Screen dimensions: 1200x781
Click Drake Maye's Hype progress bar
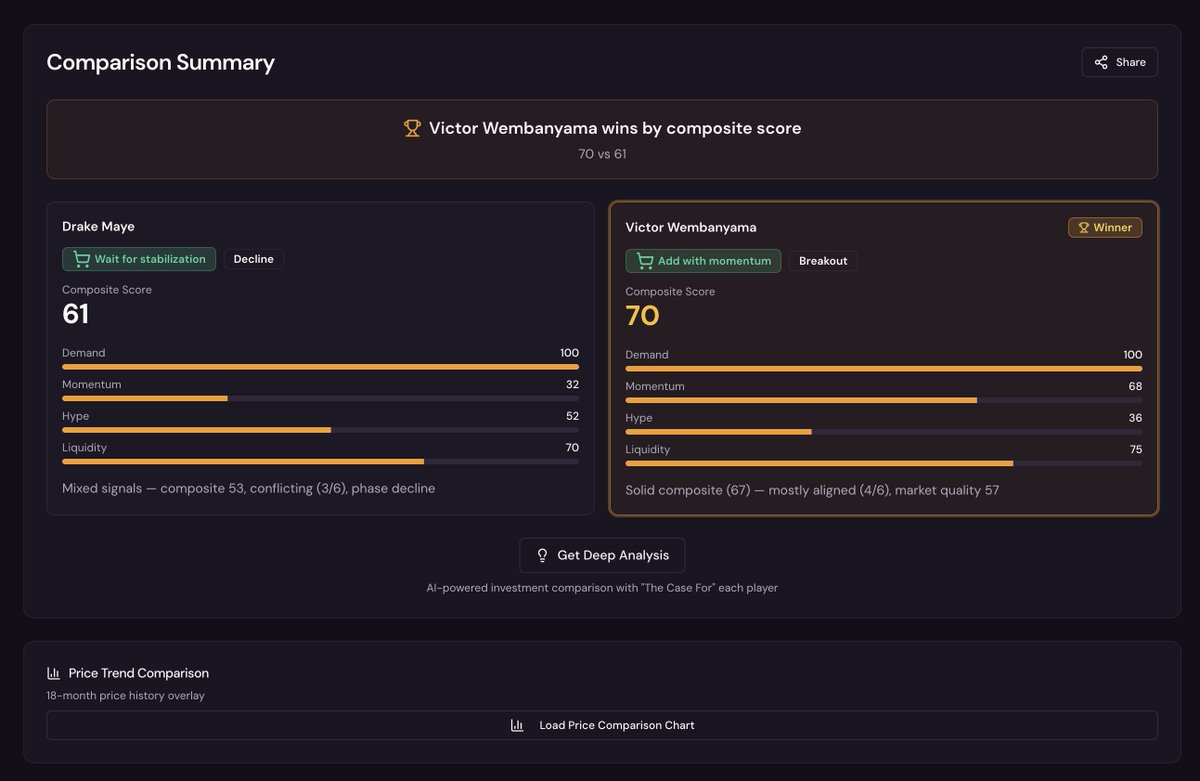click(x=320, y=430)
